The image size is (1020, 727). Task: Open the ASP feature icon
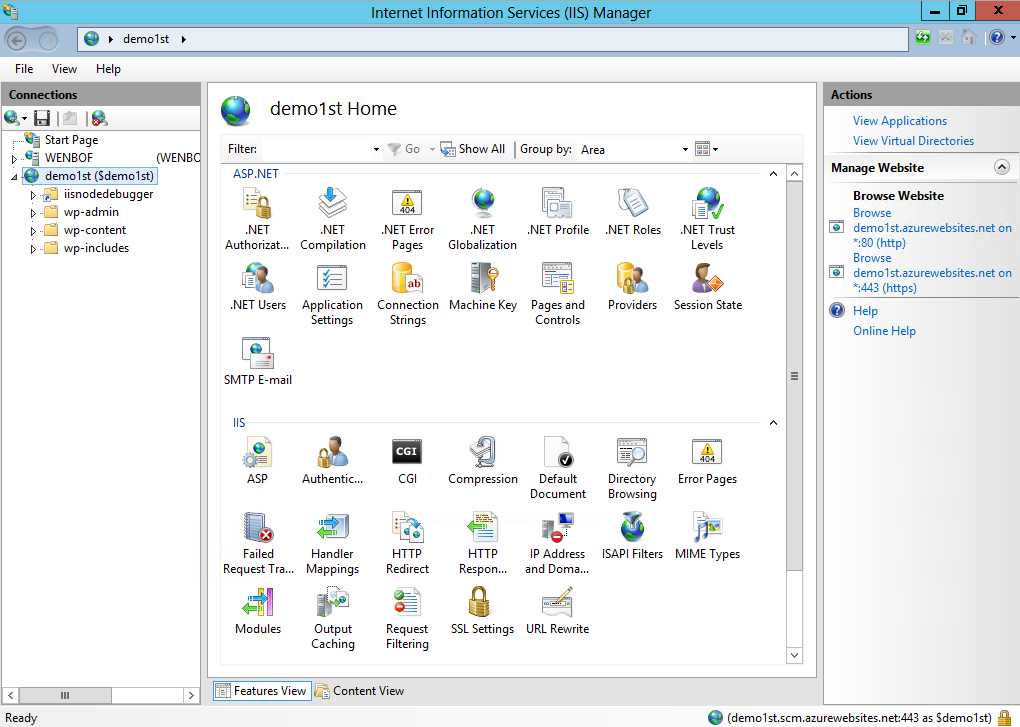click(258, 460)
